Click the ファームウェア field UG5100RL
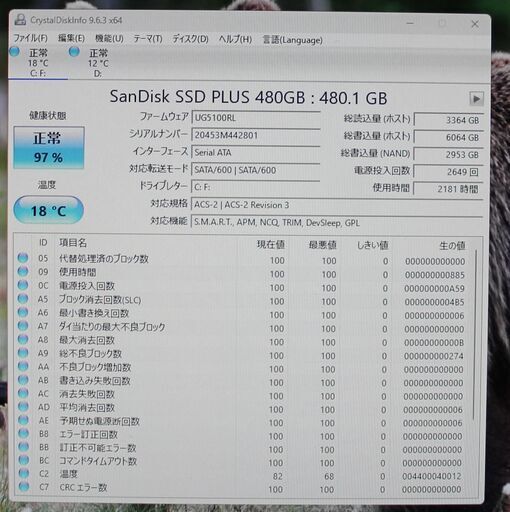 tap(256, 118)
